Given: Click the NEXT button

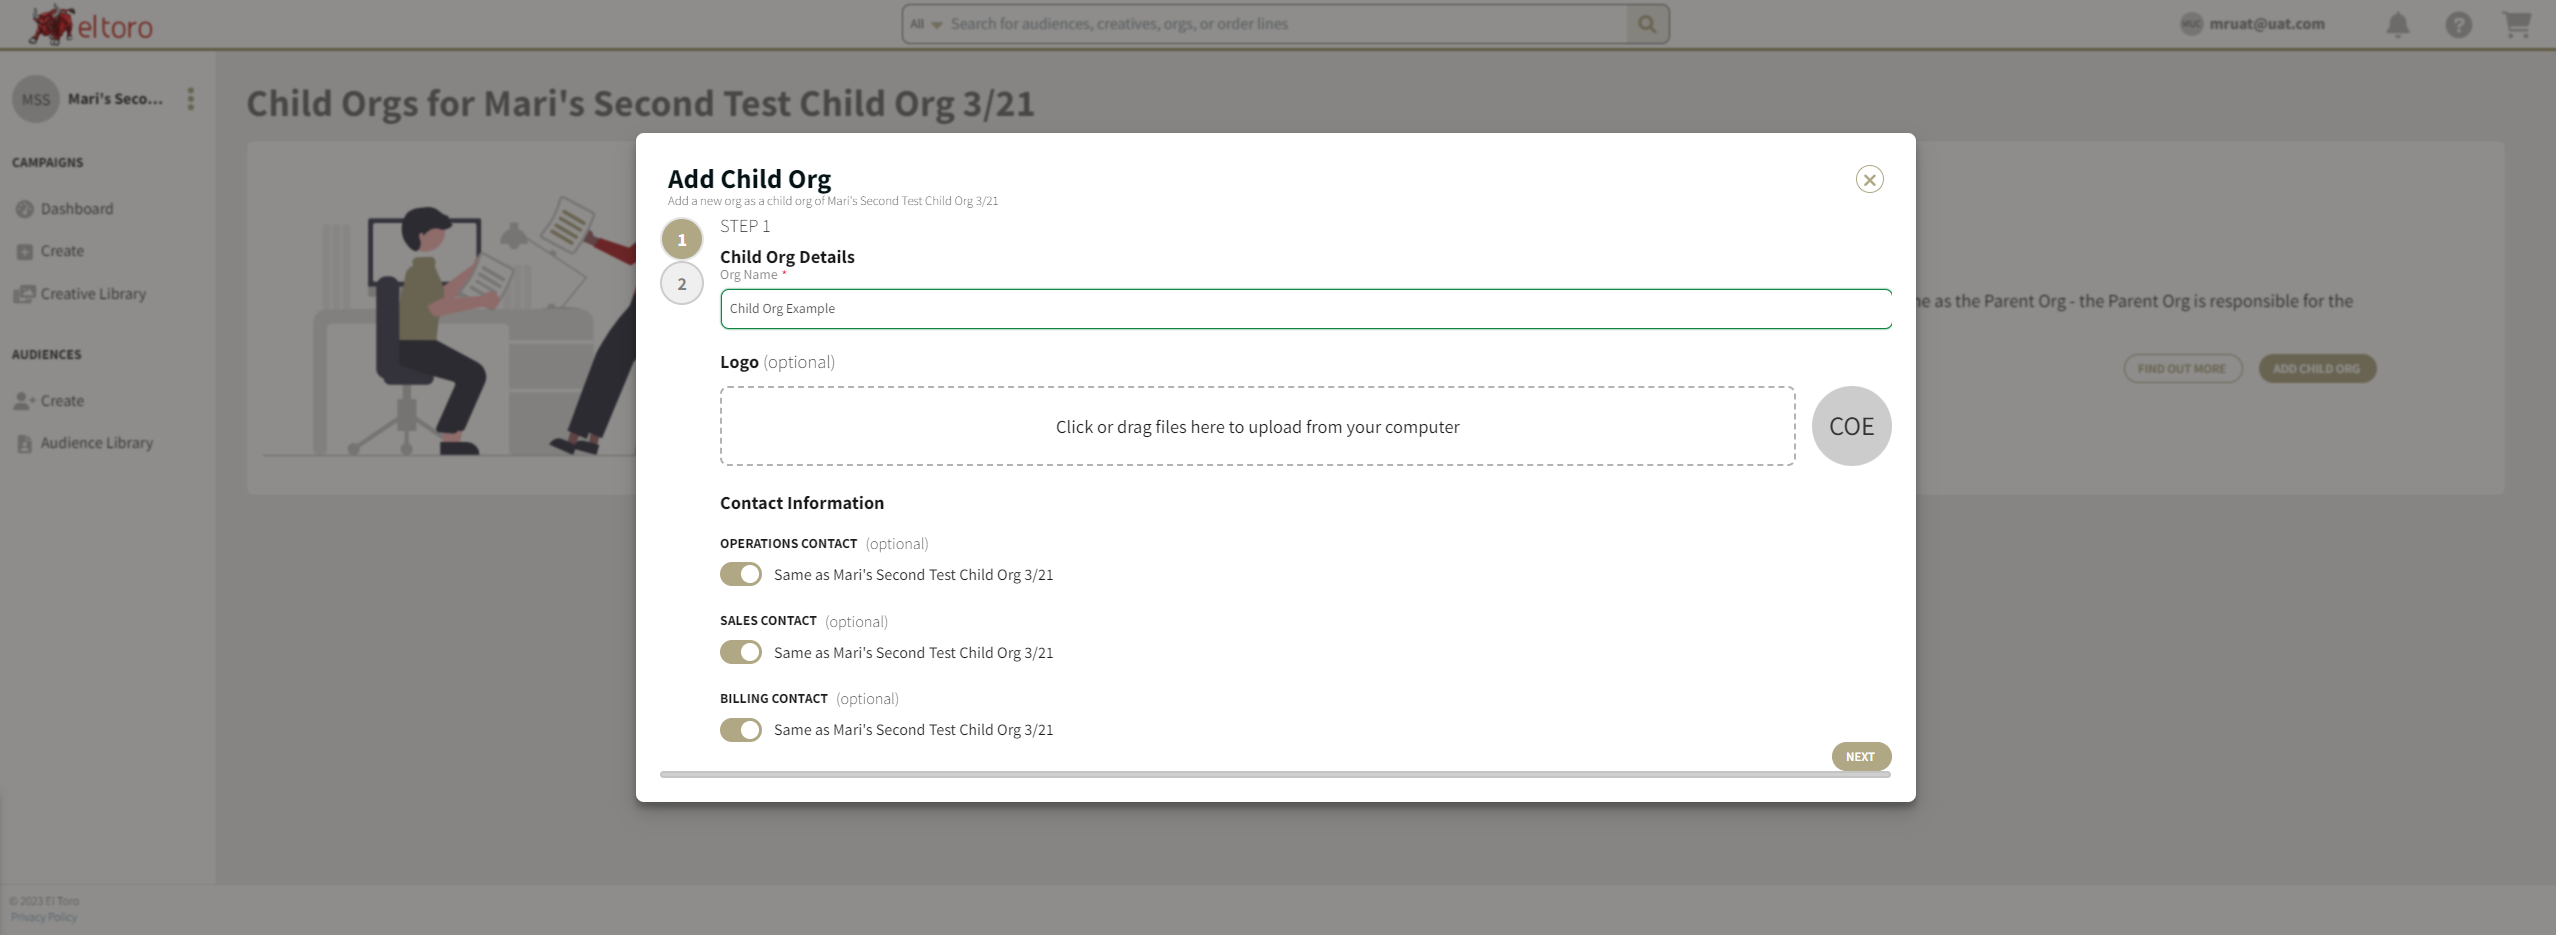Looking at the screenshot, I should (1861, 757).
